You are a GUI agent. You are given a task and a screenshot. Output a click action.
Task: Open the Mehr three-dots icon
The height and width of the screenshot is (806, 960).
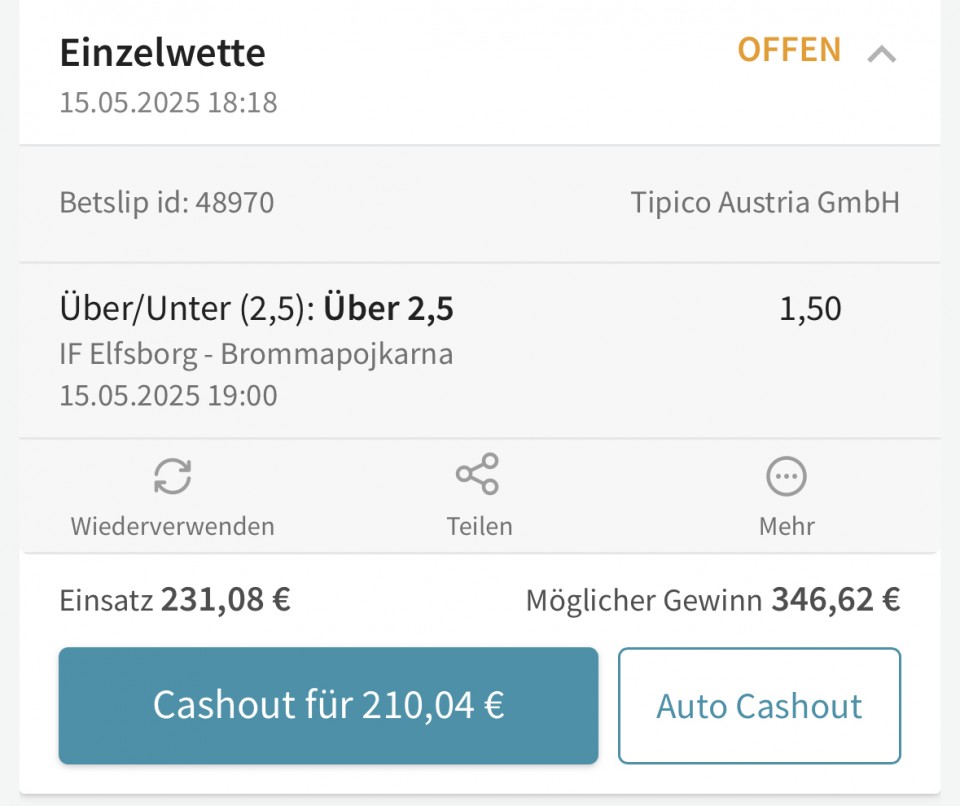pyautogui.click(x=786, y=476)
